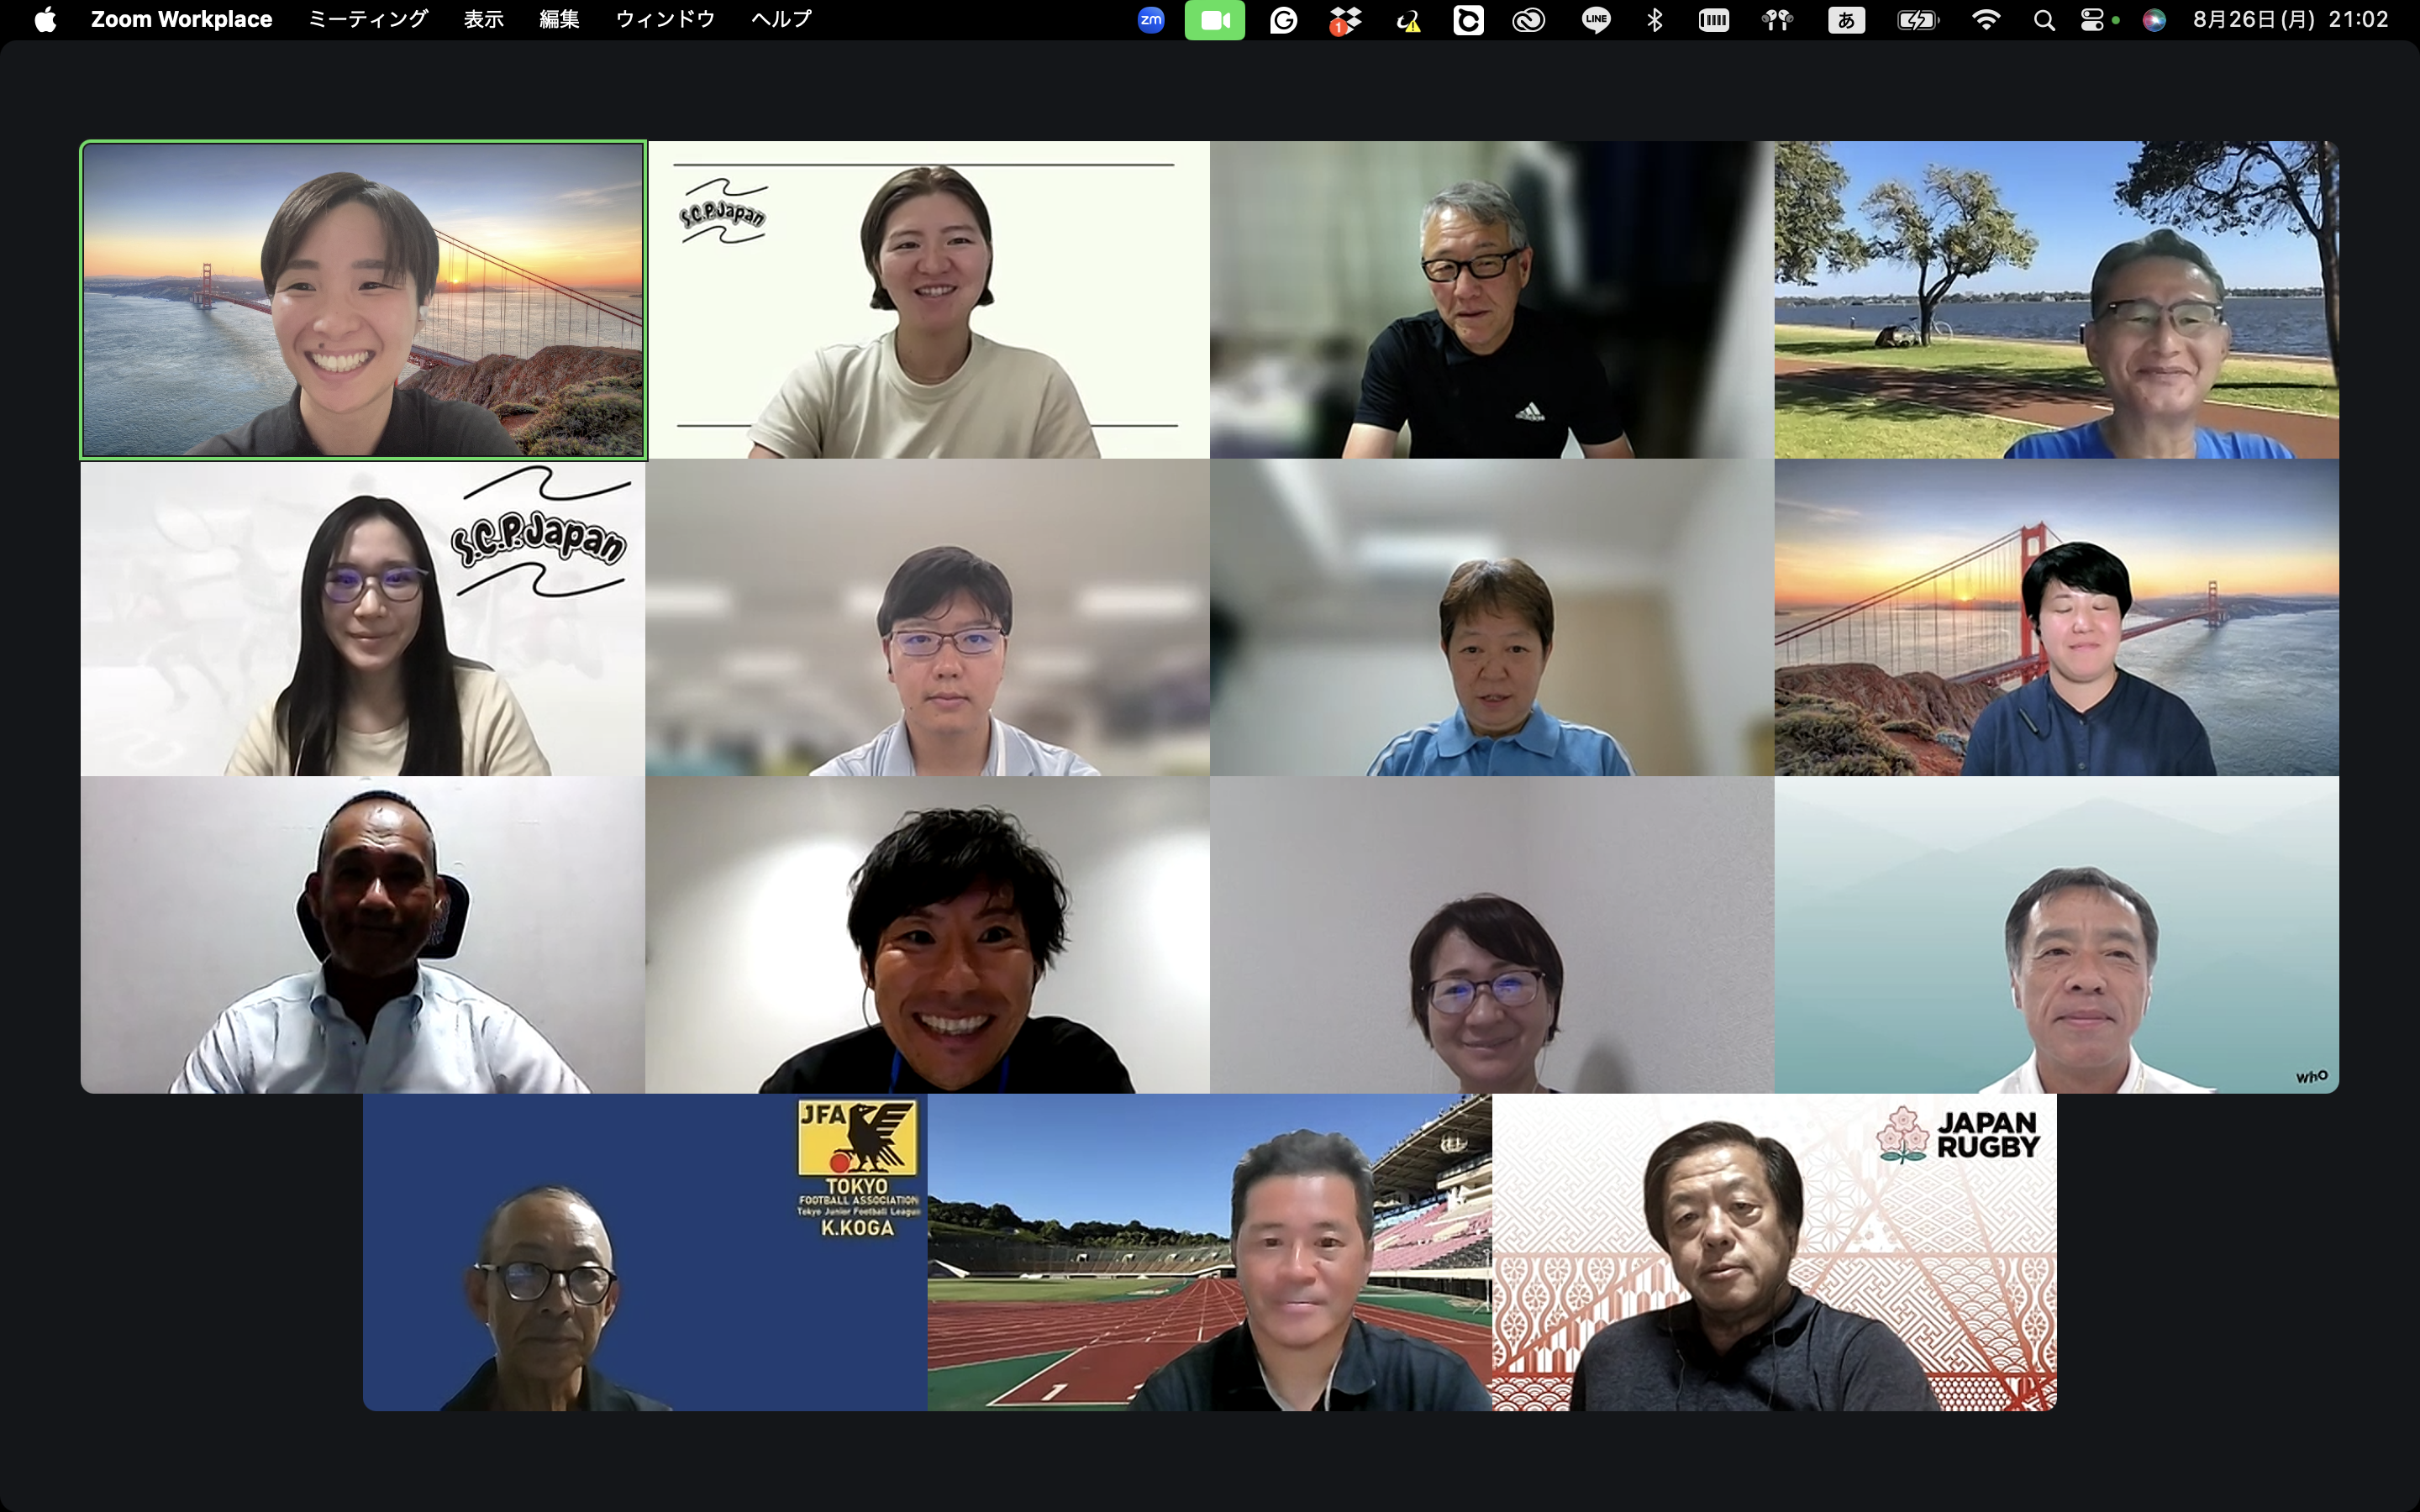This screenshot has height=1512, width=2420.
Task: Open Bluetooth status menu
Action: (1655, 20)
